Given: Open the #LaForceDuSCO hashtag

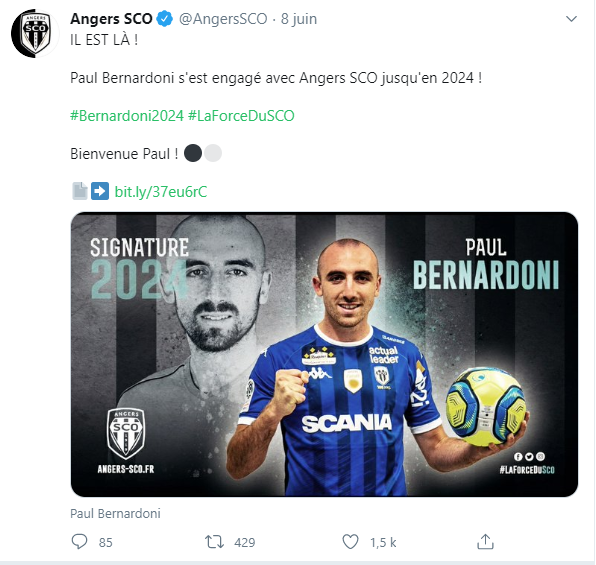Looking at the screenshot, I should (x=241, y=116).
